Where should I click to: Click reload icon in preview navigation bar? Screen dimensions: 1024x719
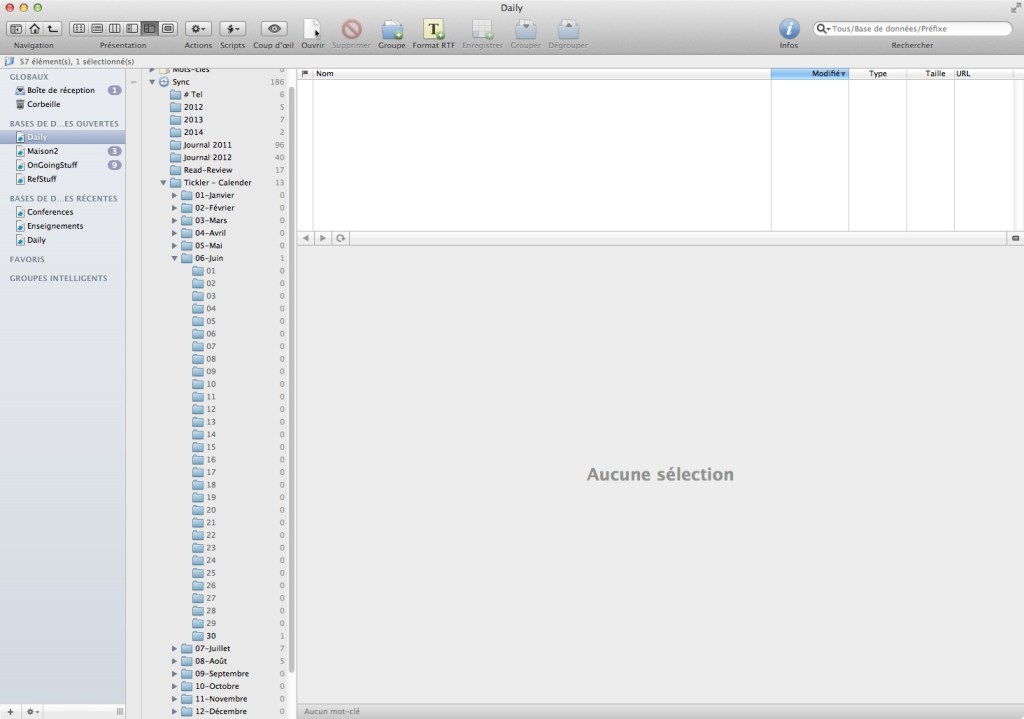point(341,238)
